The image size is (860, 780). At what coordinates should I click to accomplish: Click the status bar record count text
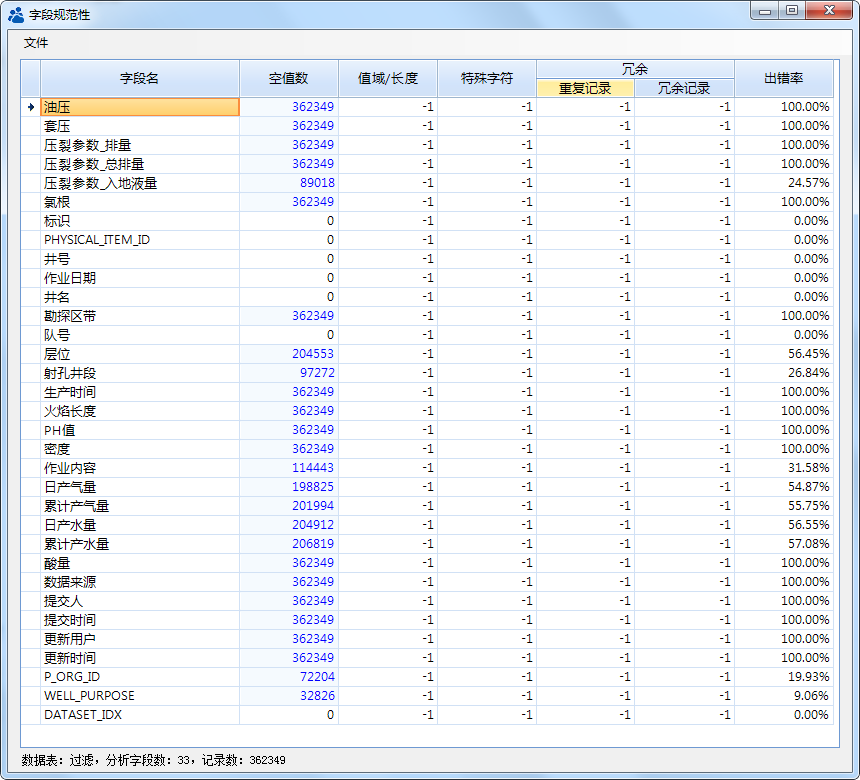(x=244, y=760)
